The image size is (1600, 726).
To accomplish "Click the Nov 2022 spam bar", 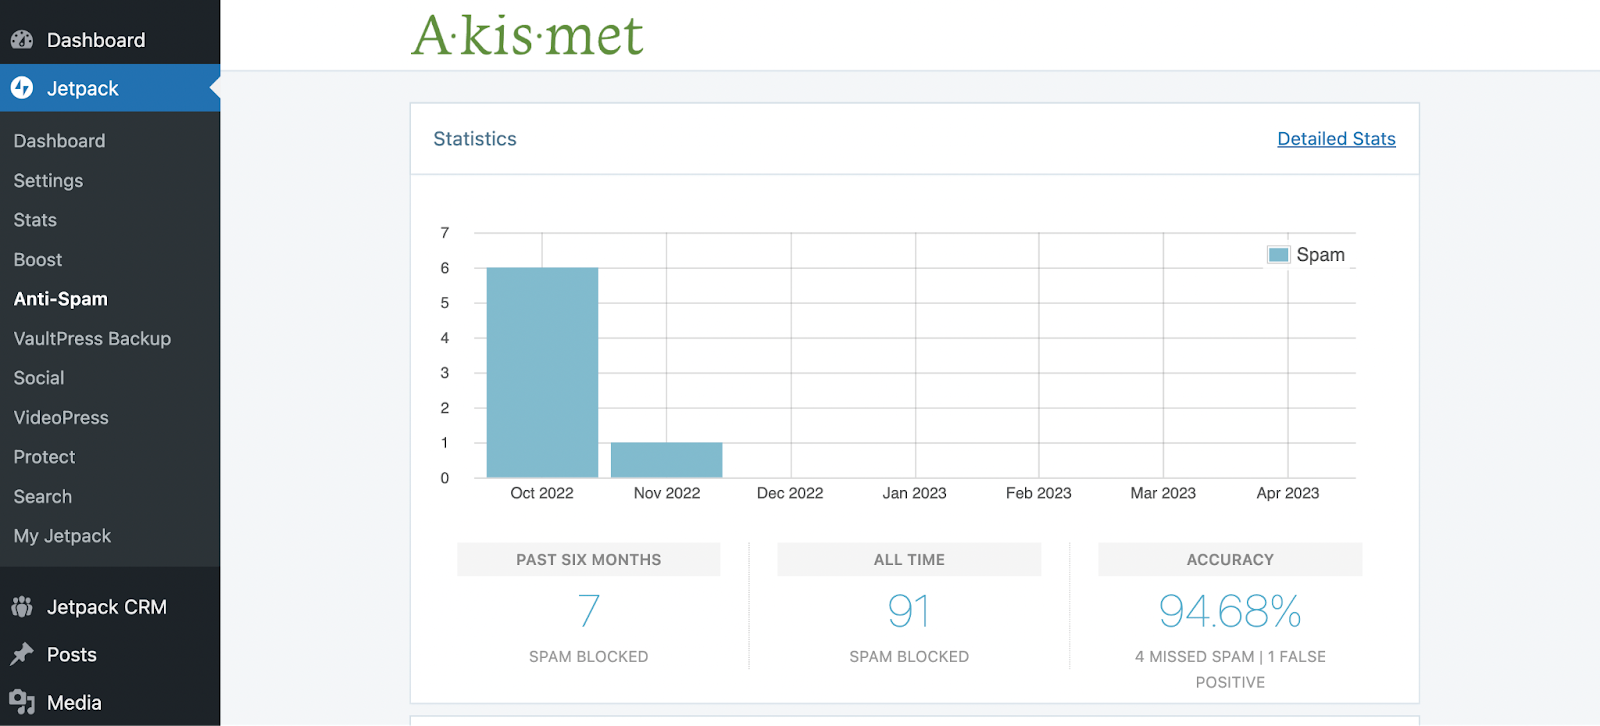I will tap(666, 460).
